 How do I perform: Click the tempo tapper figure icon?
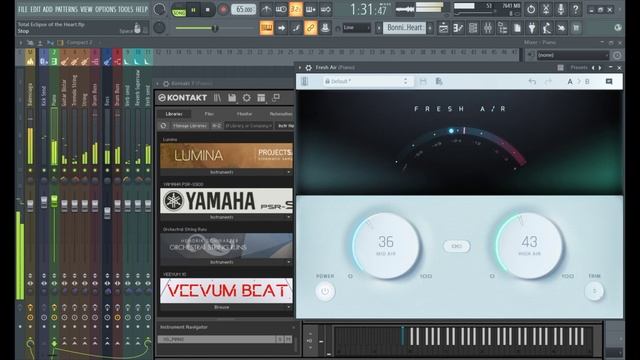547,28
